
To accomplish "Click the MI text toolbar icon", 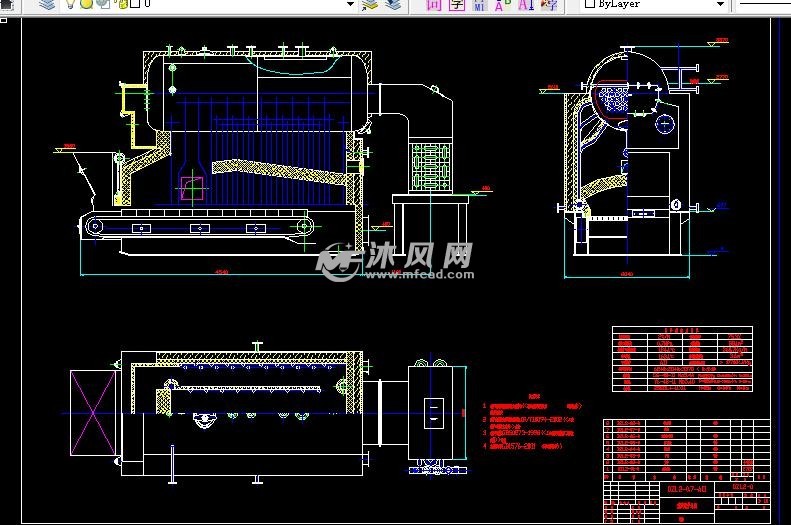I will (479, 5).
